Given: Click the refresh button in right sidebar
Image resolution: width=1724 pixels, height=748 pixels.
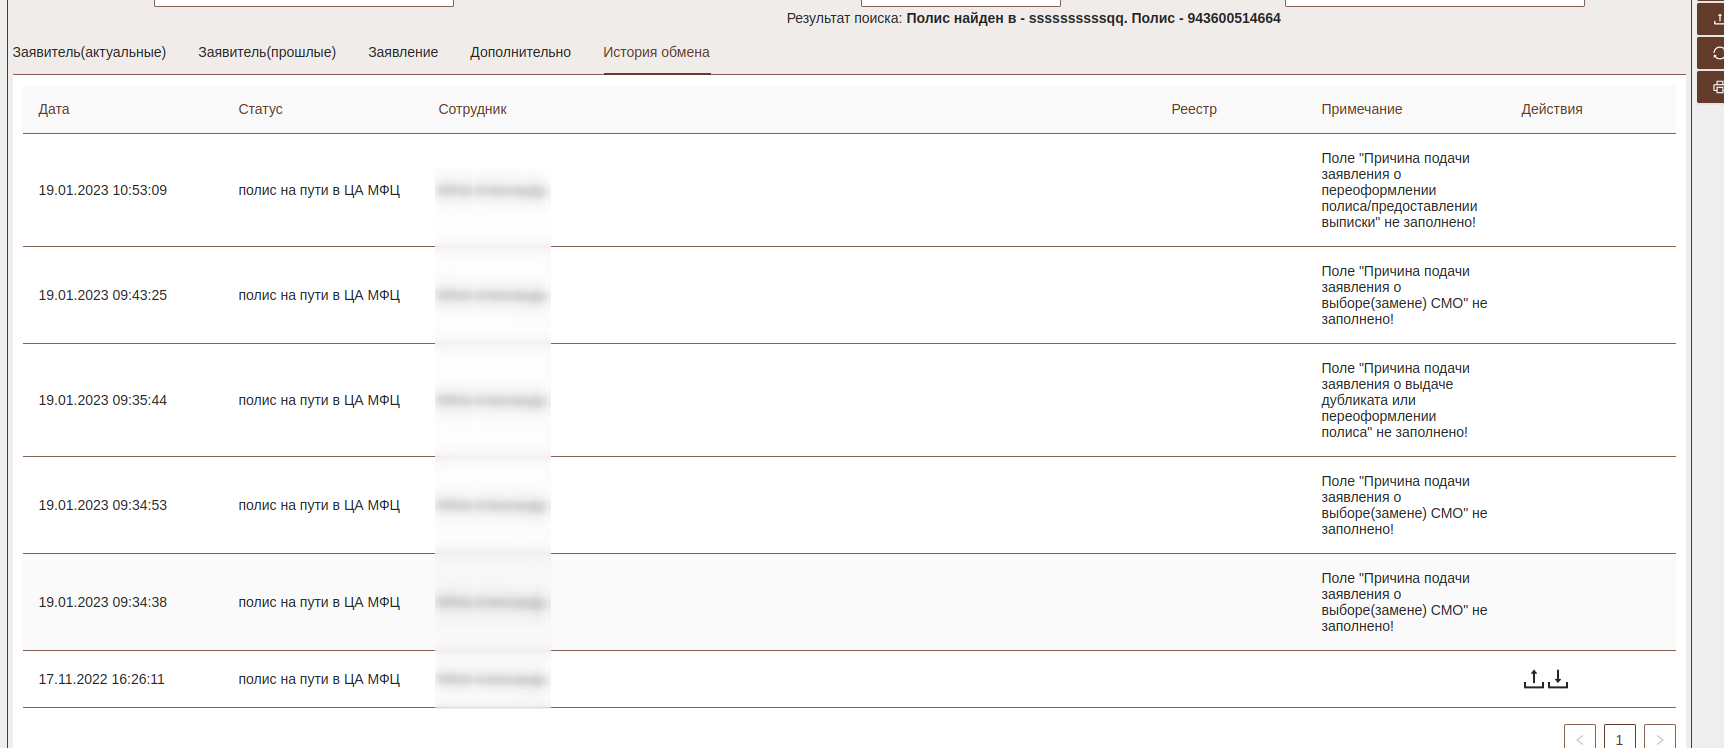Looking at the screenshot, I should point(1713,53).
